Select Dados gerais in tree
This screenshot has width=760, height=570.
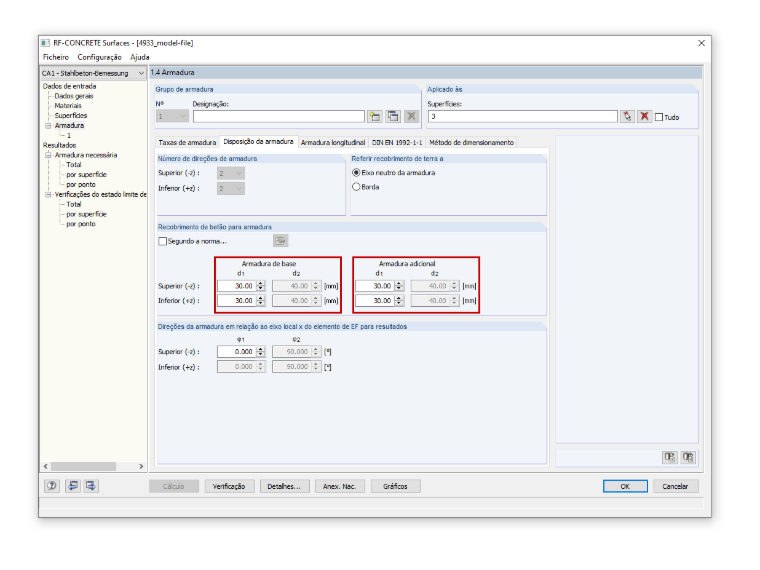(74, 96)
